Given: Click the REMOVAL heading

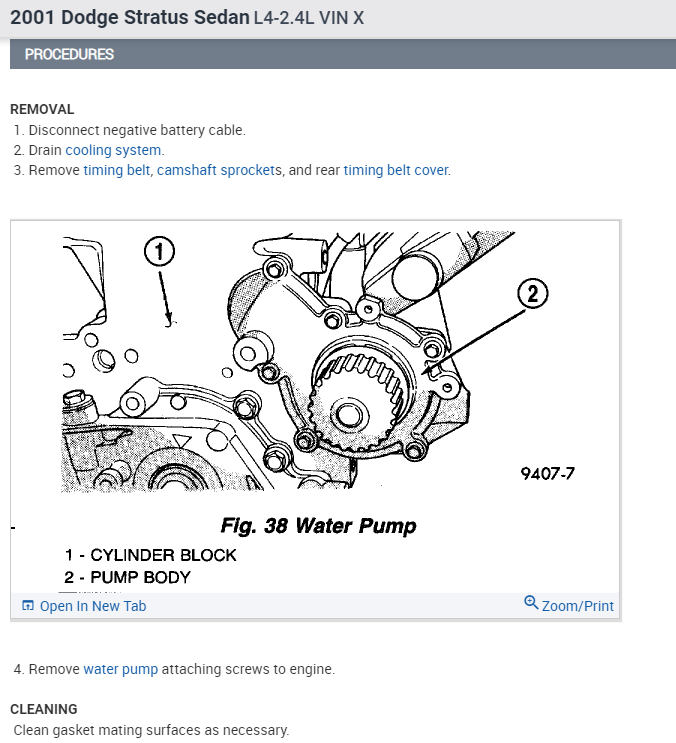Looking at the screenshot, I should (42, 109).
